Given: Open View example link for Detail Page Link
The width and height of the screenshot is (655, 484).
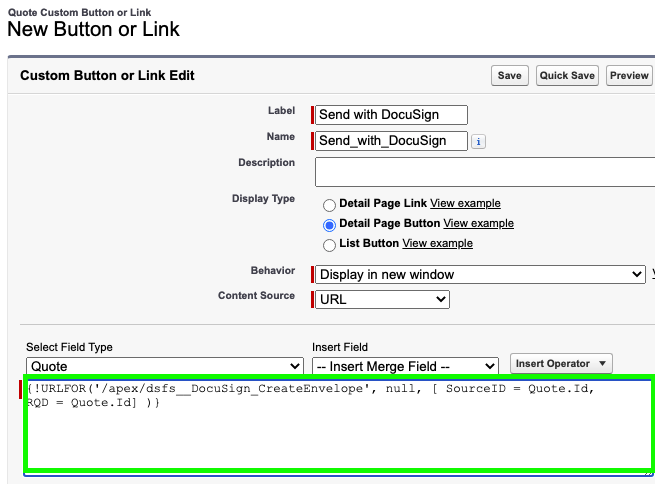Looking at the screenshot, I should (x=465, y=203).
